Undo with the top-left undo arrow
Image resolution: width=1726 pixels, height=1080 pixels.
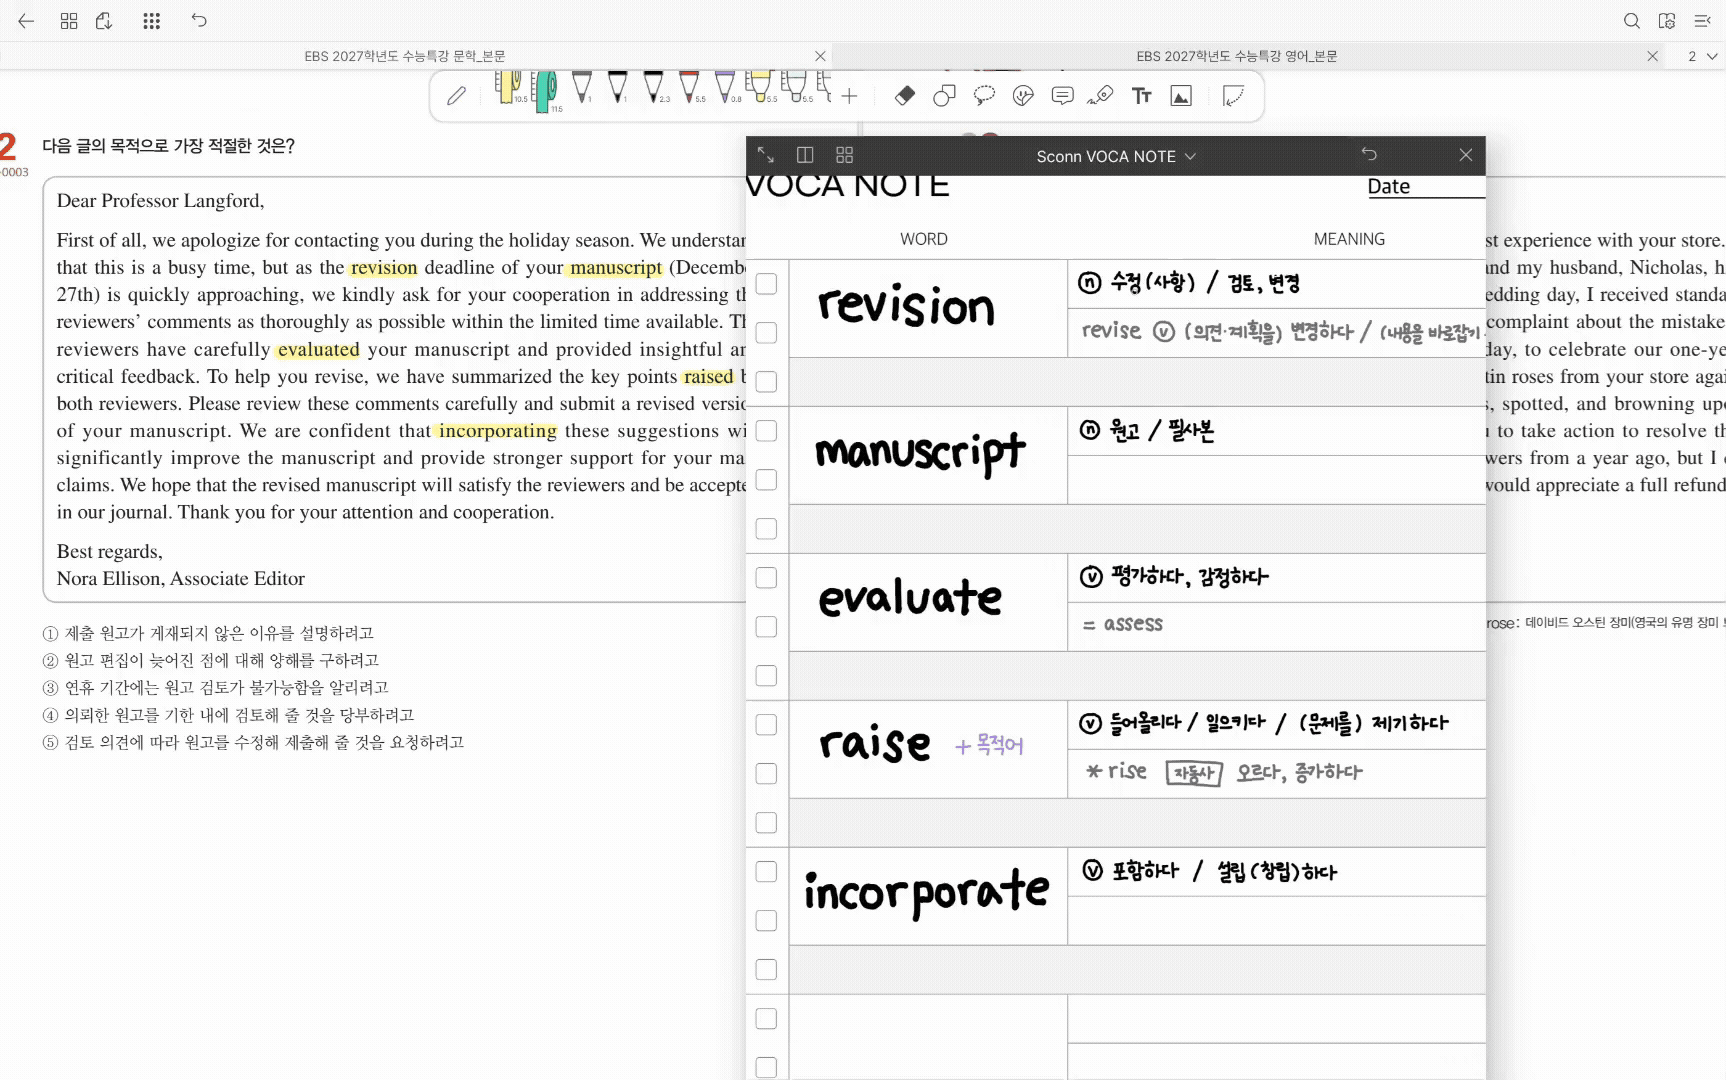(199, 21)
